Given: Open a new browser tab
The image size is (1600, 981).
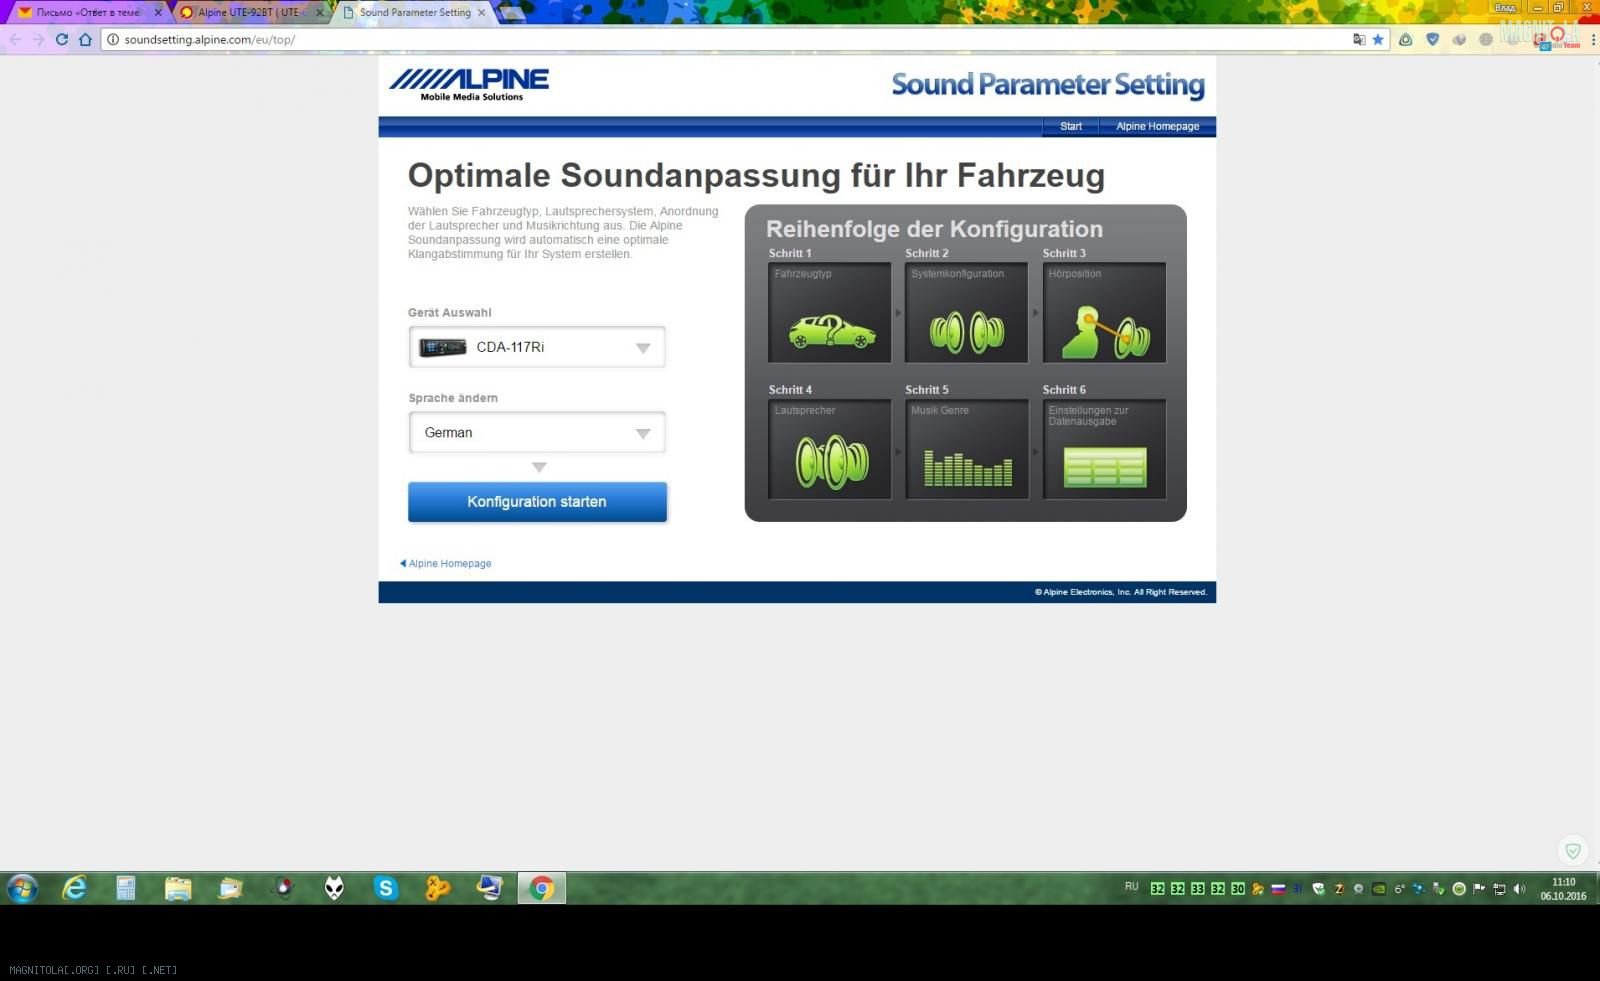Looking at the screenshot, I should [511, 13].
